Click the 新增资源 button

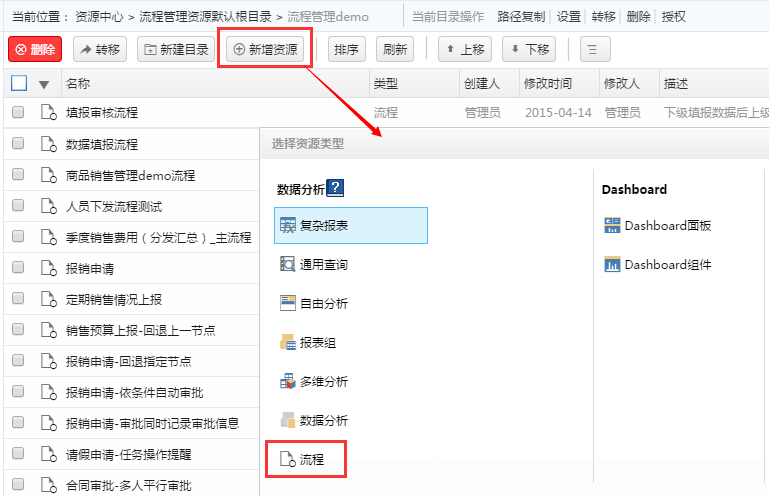click(x=265, y=49)
